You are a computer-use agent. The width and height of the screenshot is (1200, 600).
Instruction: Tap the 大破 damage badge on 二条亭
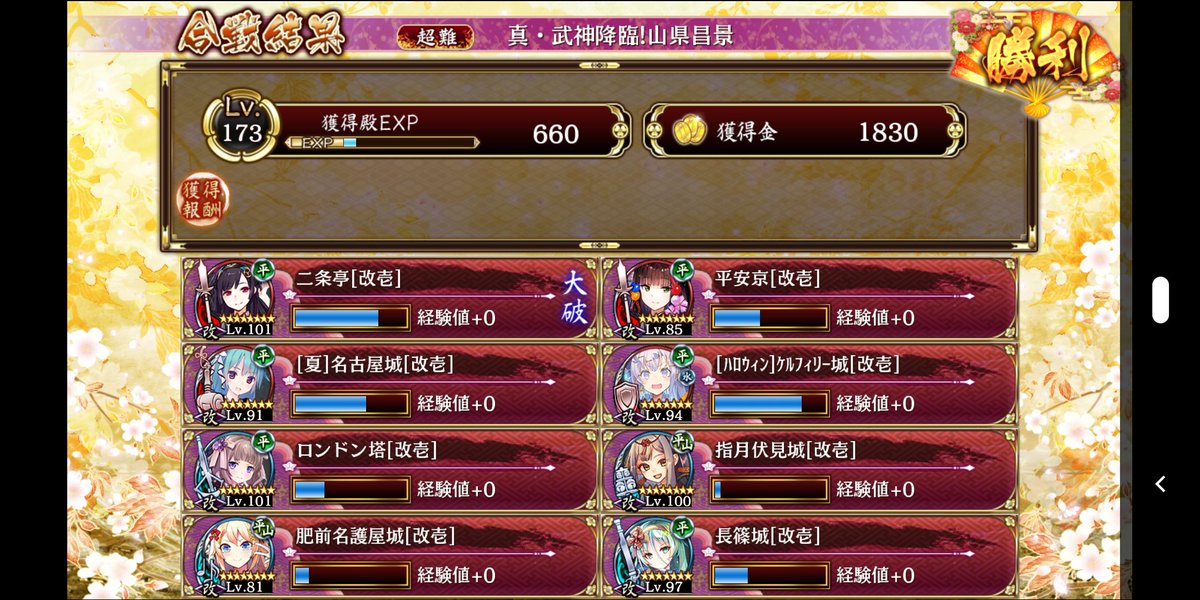(x=576, y=297)
